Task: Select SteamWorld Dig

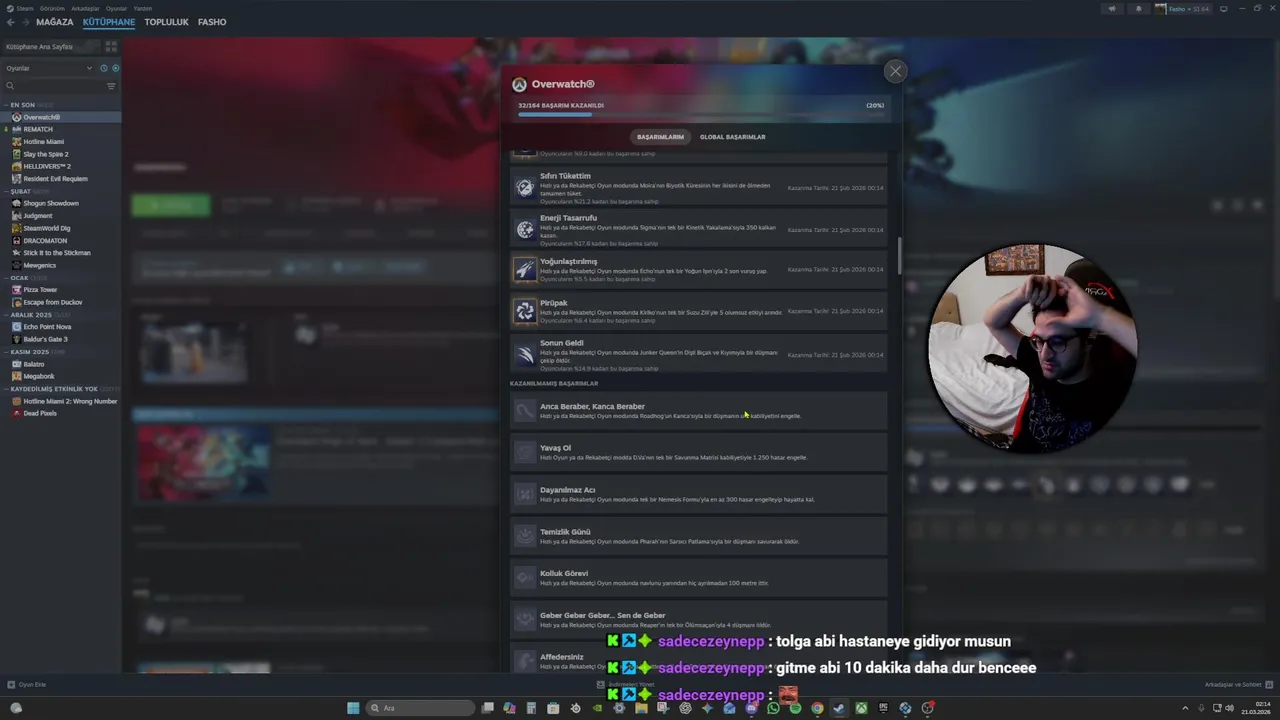Action: tap(61, 228)
